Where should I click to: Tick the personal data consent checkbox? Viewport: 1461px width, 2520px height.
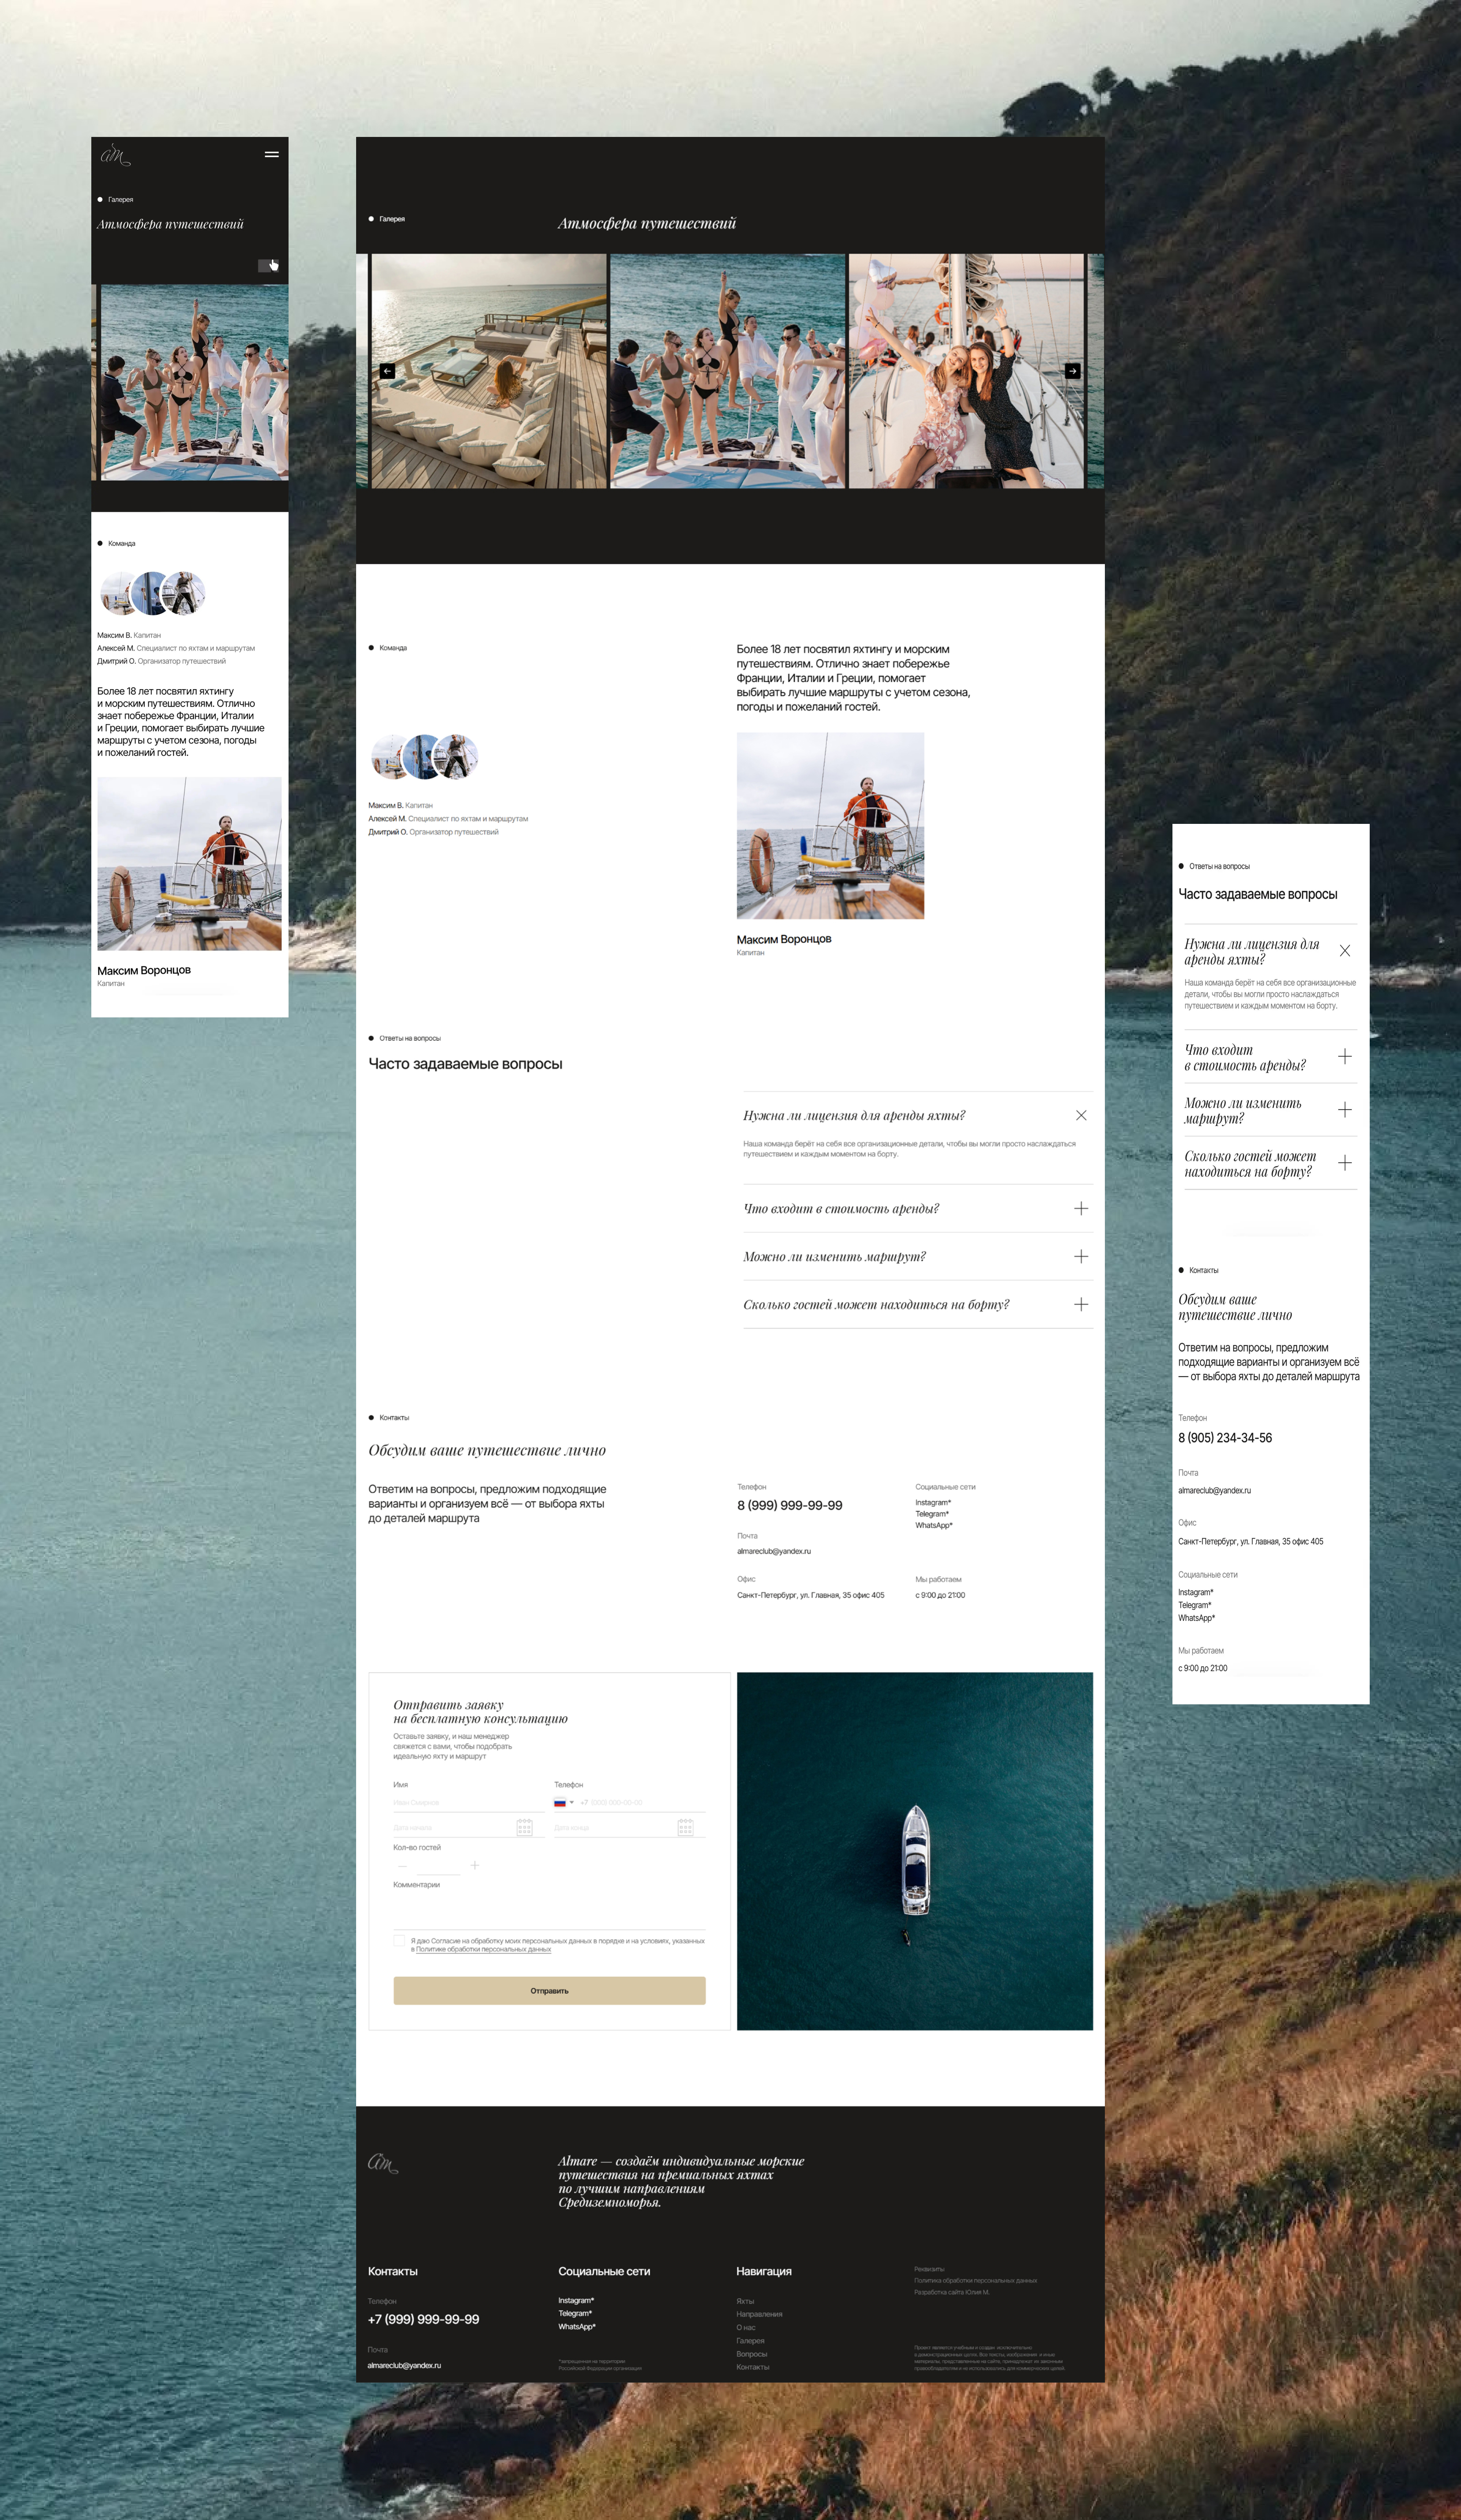coord(399,1941)
